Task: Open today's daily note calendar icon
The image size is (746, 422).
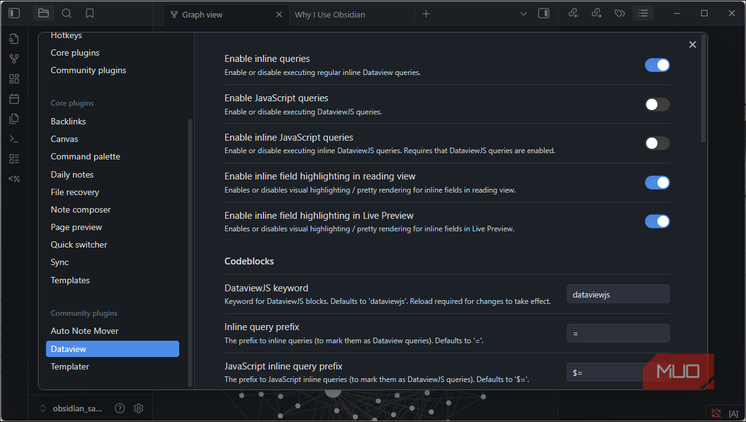Action: (14, 98)
